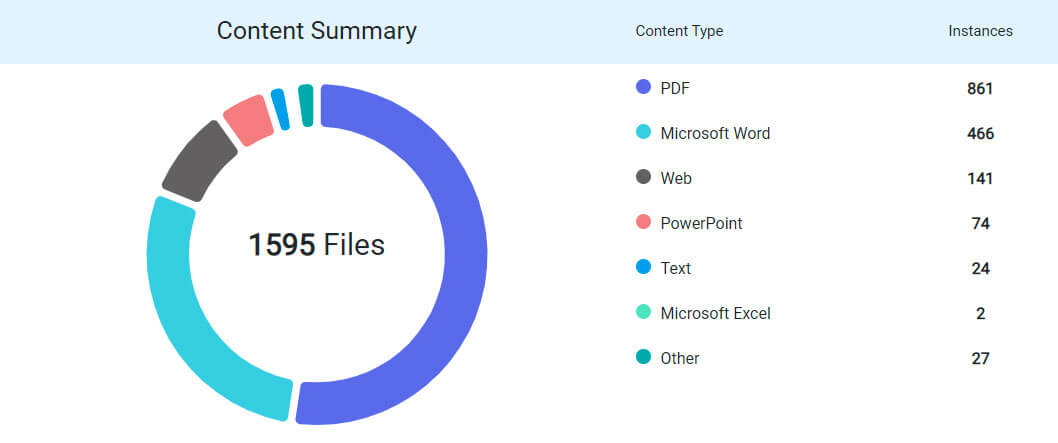Image resolution: width=1058 pixels, height=443 pixels.
Task: Select the teal Other donut segment
Action: pyautogui.click(x=306, y=105)
